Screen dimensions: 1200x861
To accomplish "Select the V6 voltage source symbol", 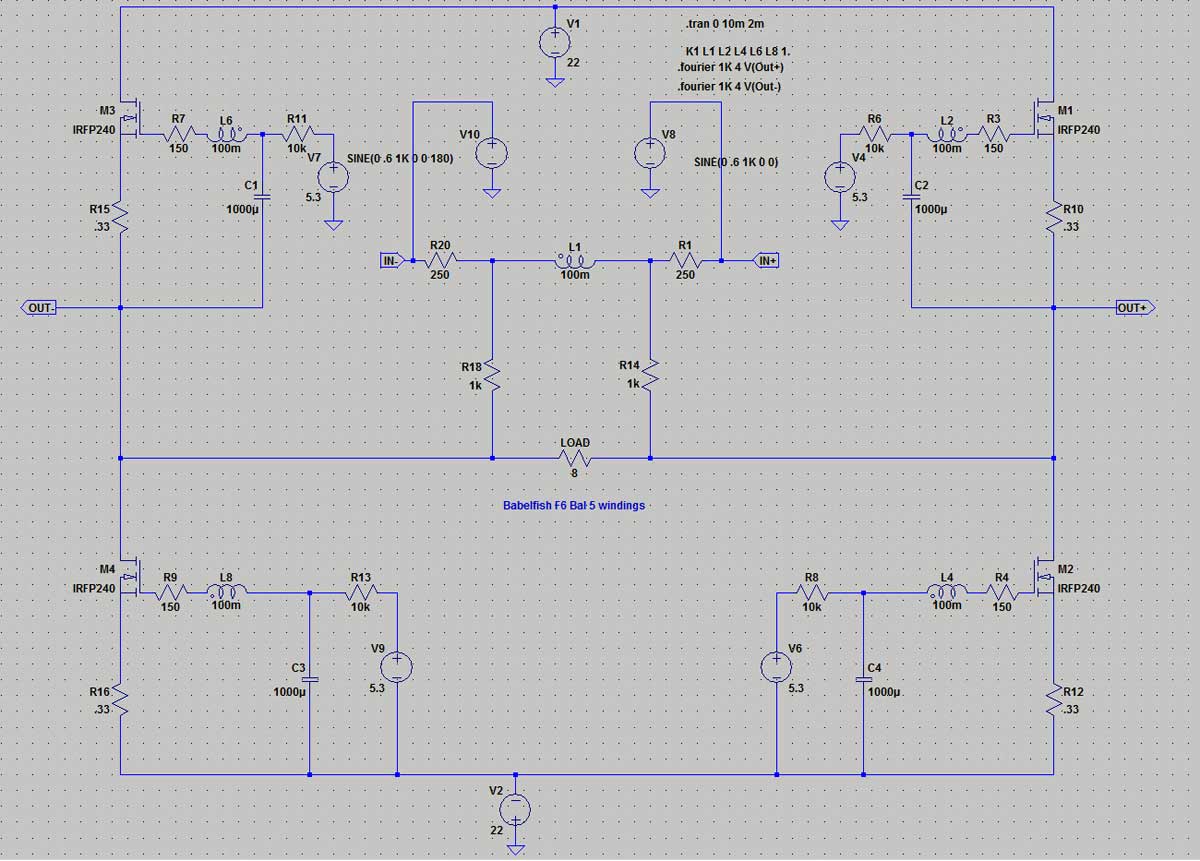I will click(777, 667).
